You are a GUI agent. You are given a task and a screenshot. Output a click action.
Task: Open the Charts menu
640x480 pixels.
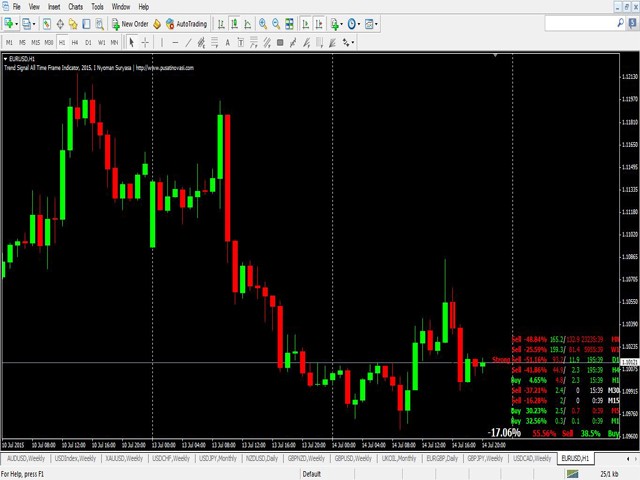75,6
